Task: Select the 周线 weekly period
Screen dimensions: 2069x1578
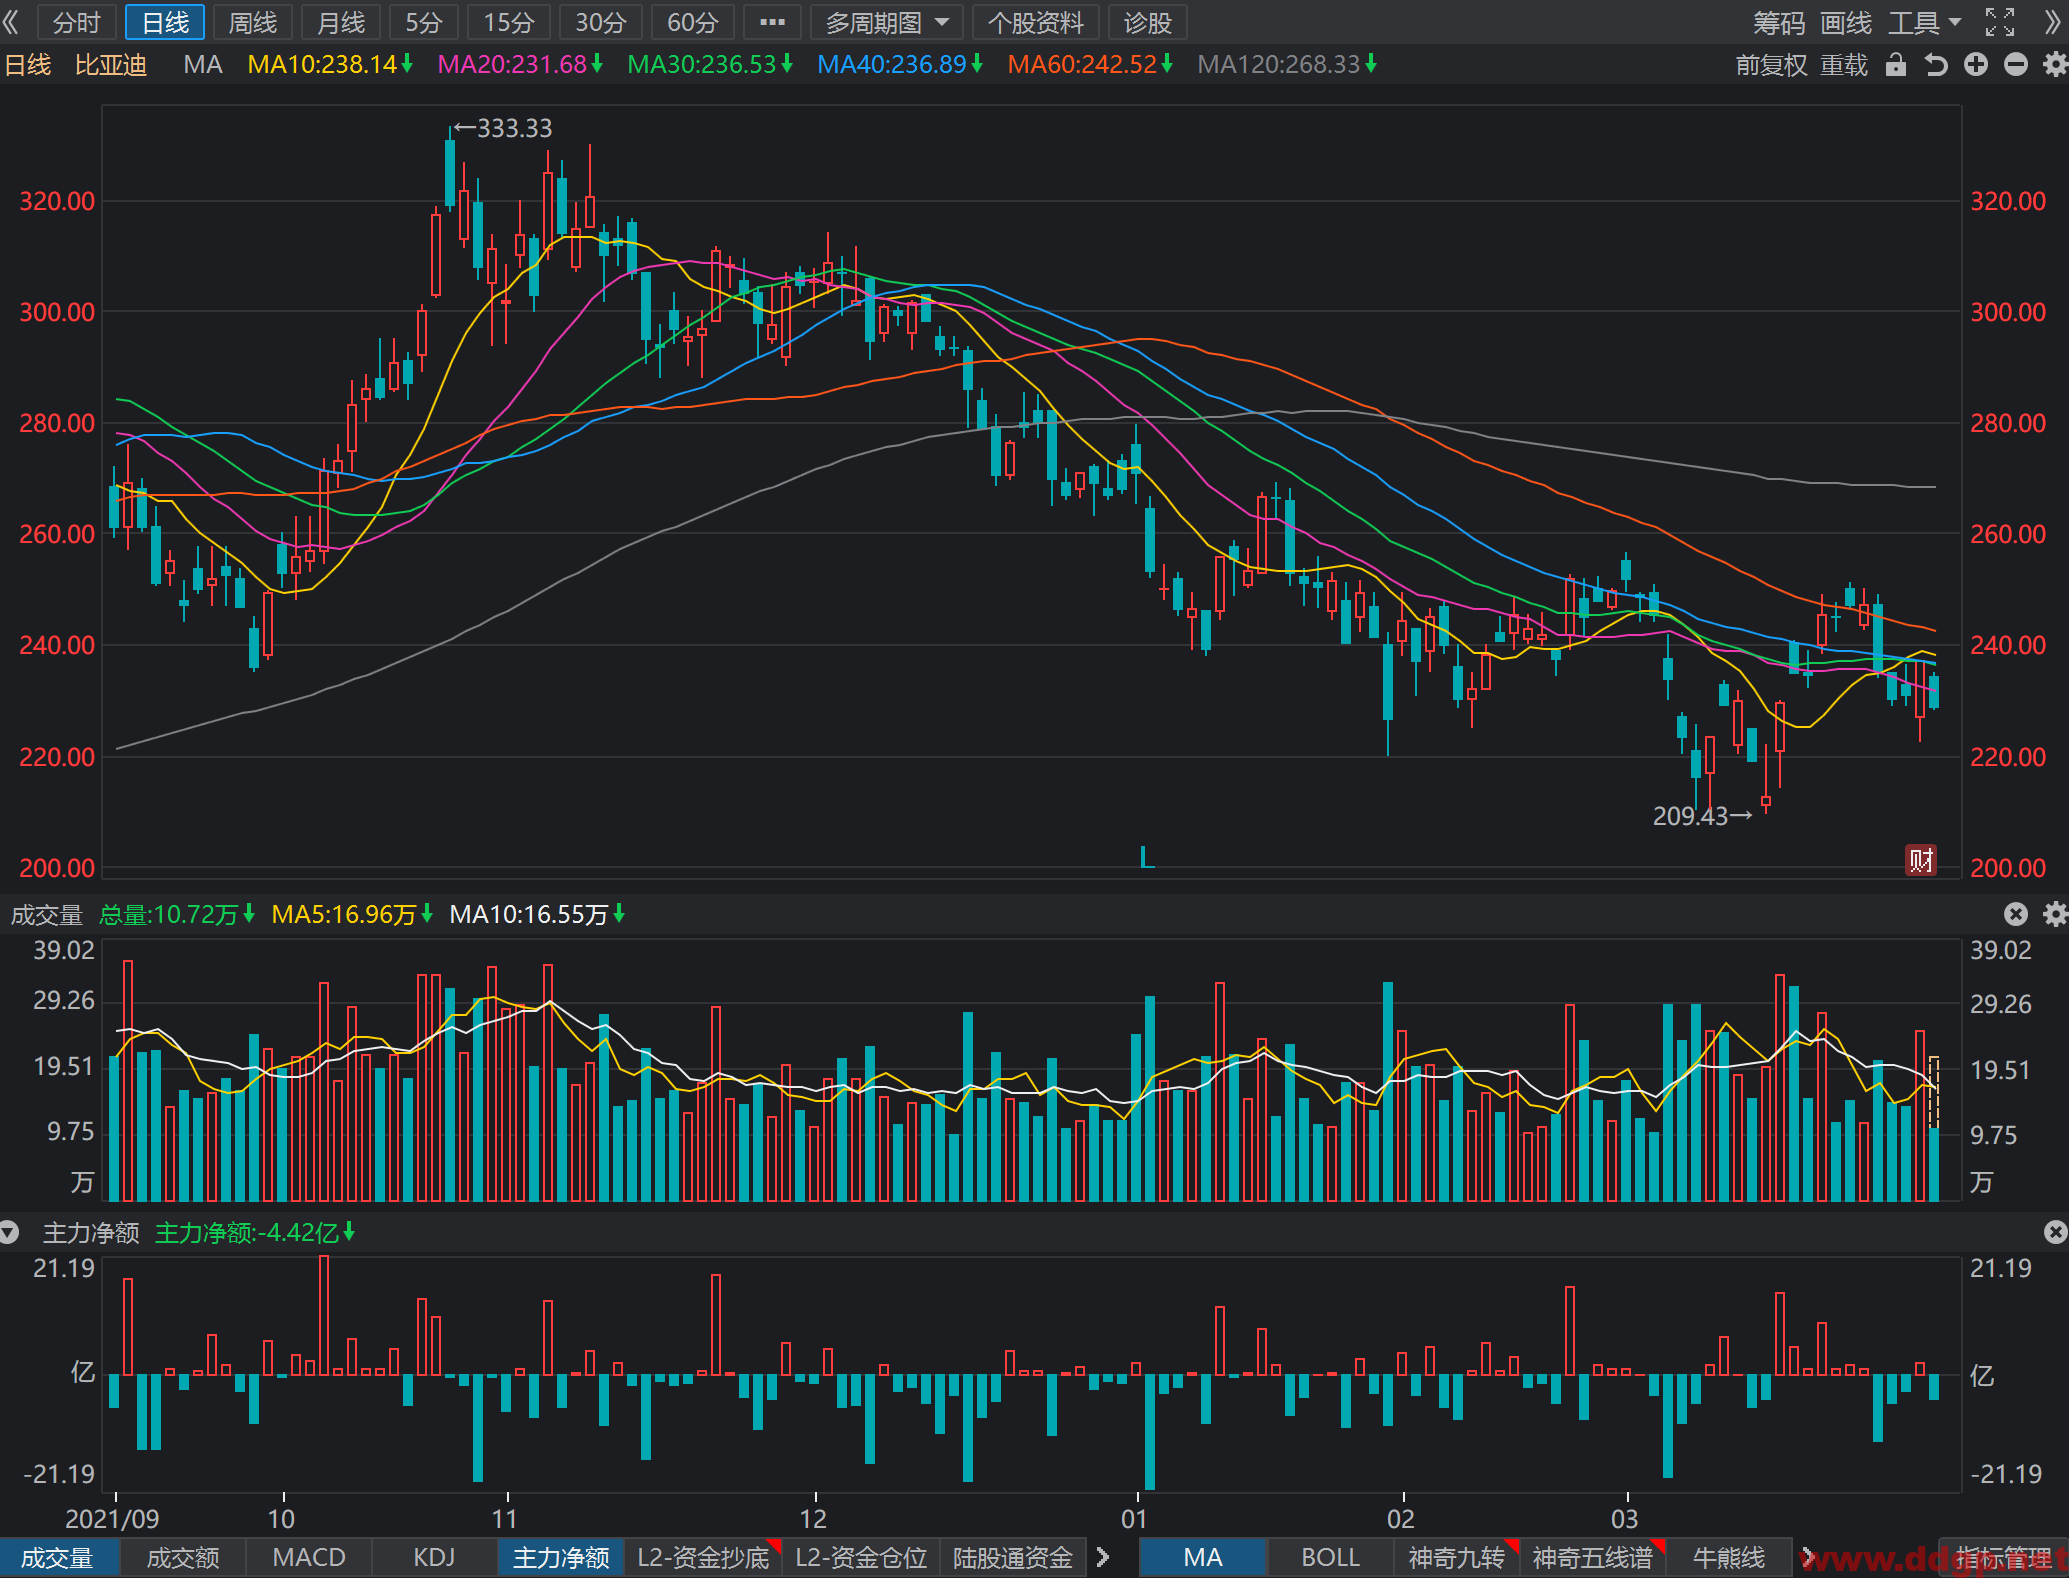Action: coord(252,22)
